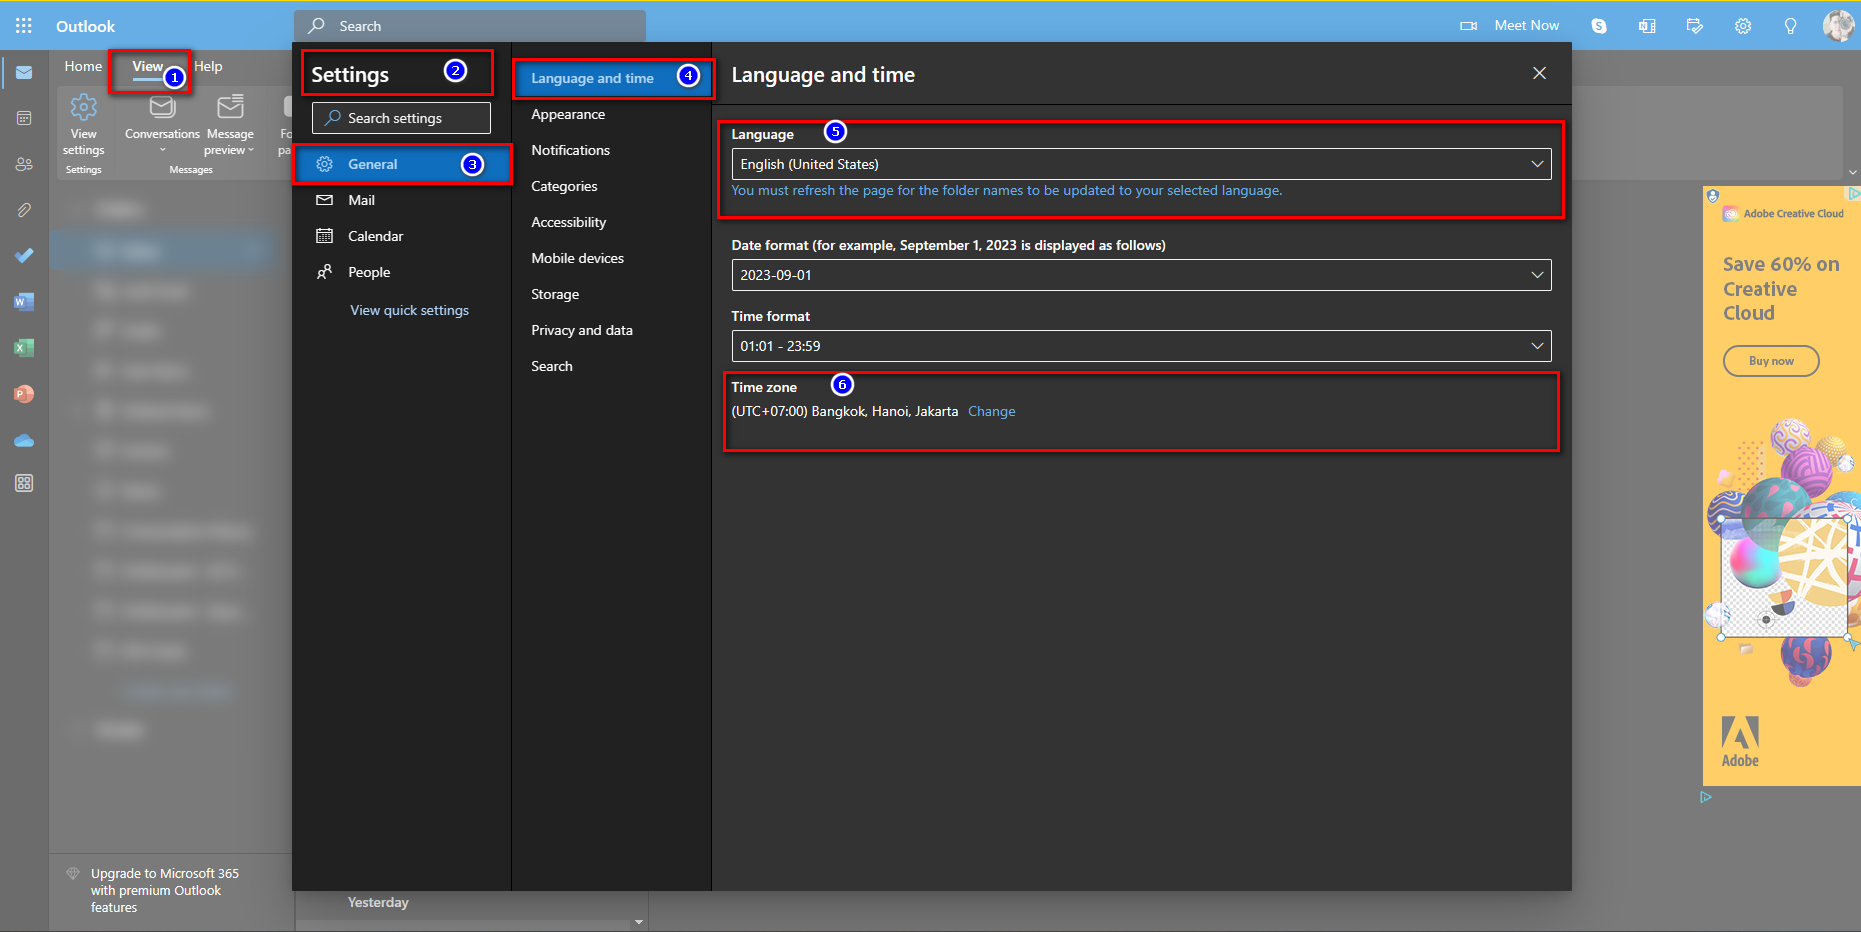The height and width of the screenshot is (932, 1861).
Task: Open the Time format dropdown
Action: click(x=1141, y=346)
